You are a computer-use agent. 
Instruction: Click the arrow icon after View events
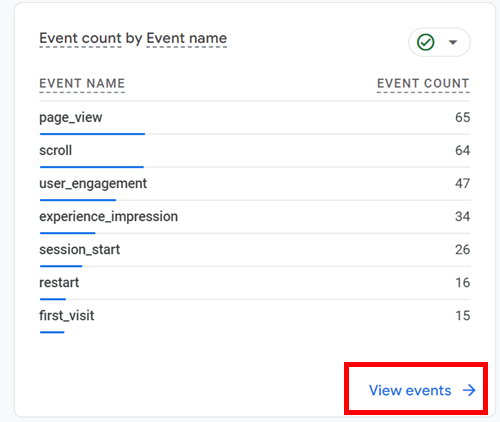coord(469,390)
